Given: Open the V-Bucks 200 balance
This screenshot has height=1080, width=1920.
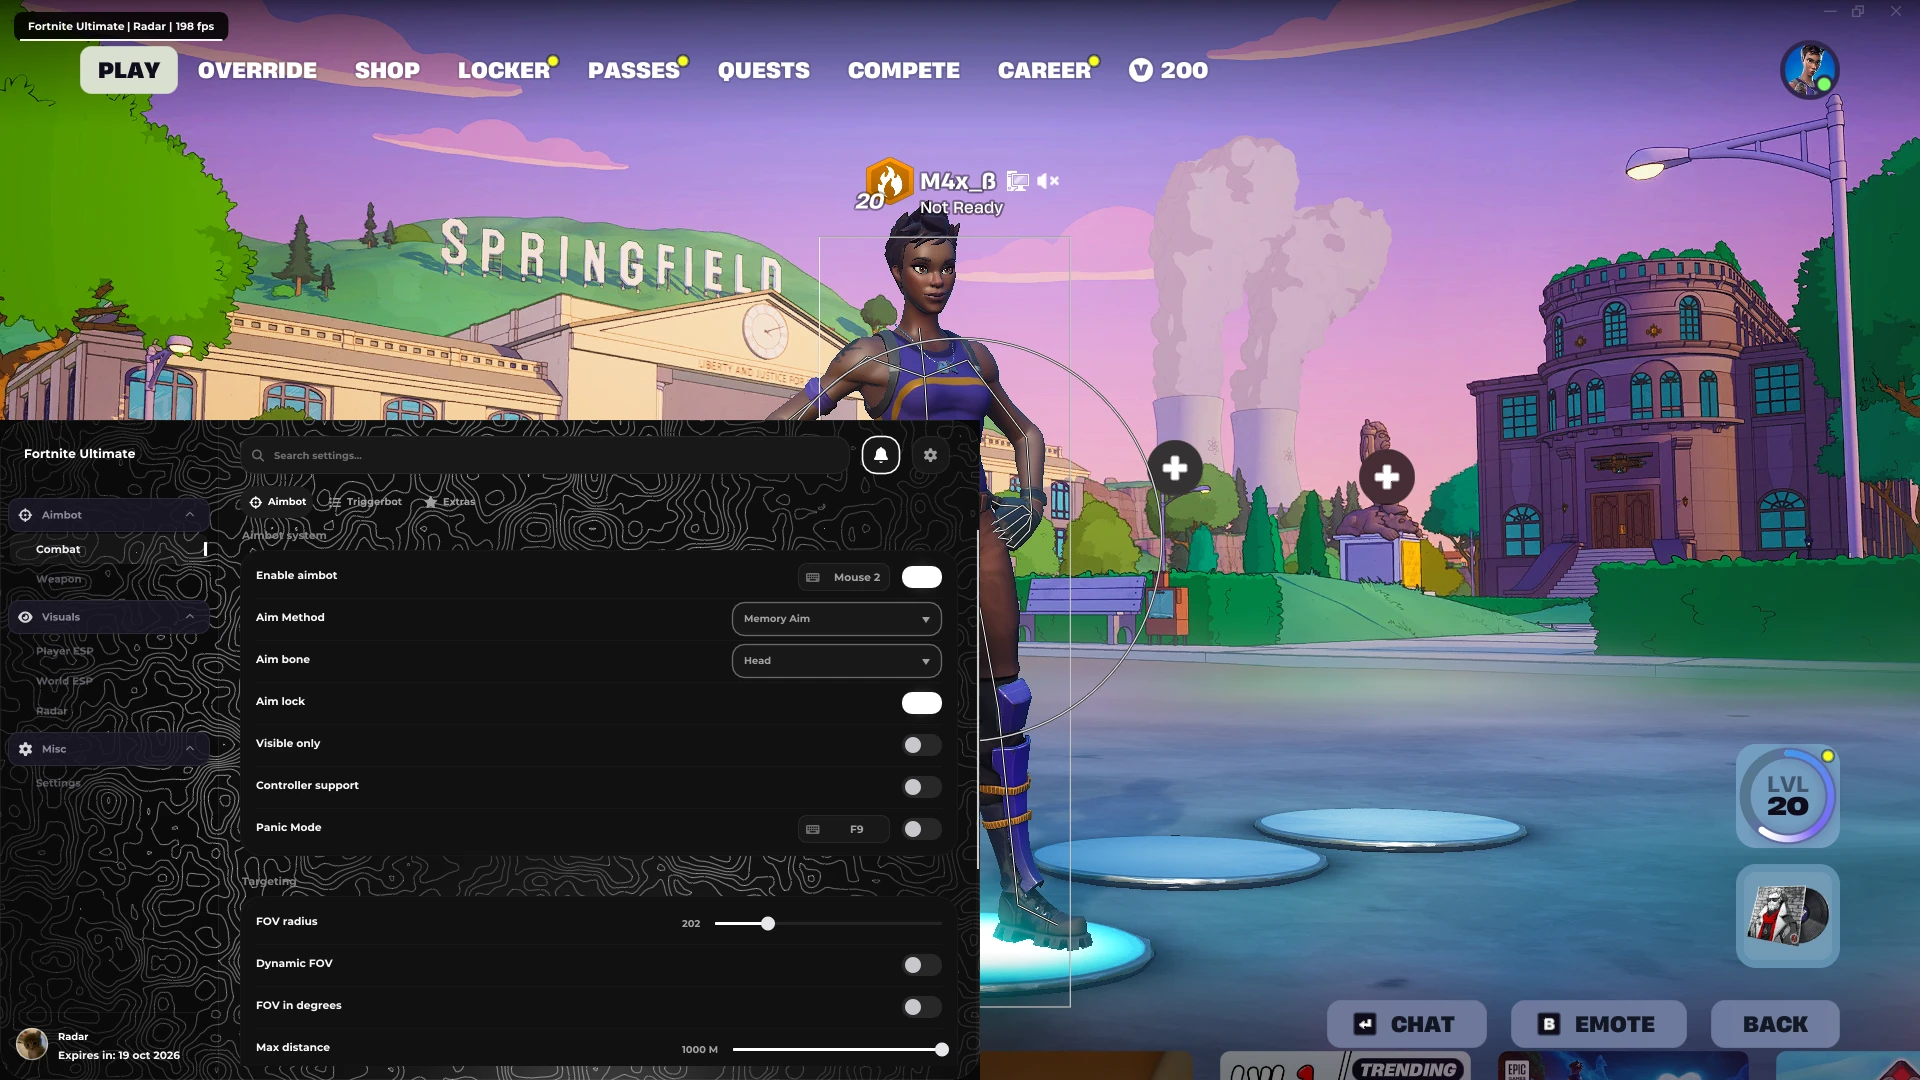Looking at the screenshot, I should tap(1168, 70).
